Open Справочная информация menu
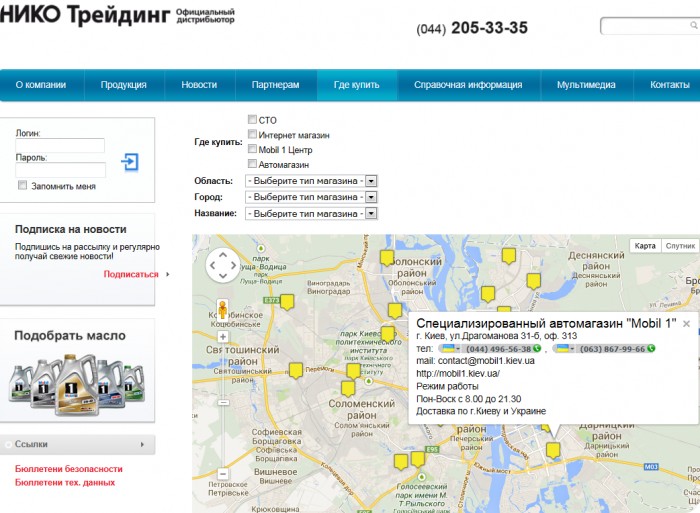This screenshot has height=513, width=700. click(x=468, y=85)
